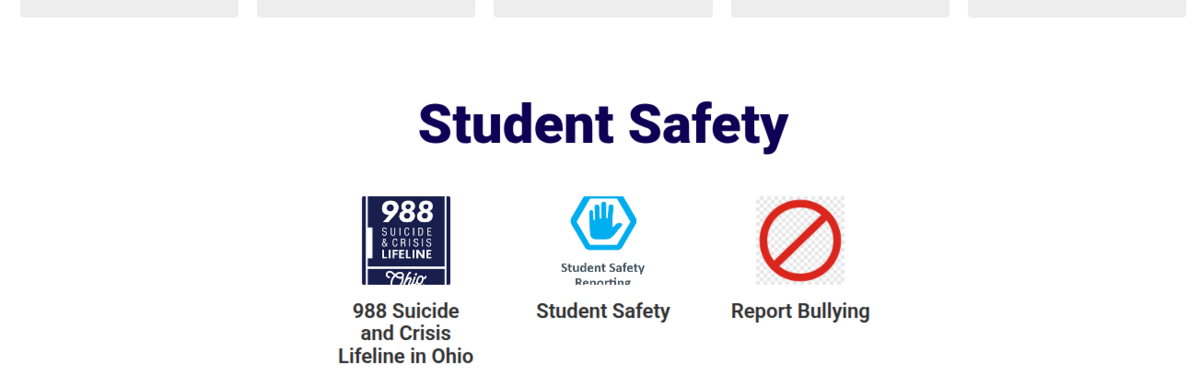Click the blue hexagon hand icon
Screen dimensions: 1200x388
pos(603,223)
